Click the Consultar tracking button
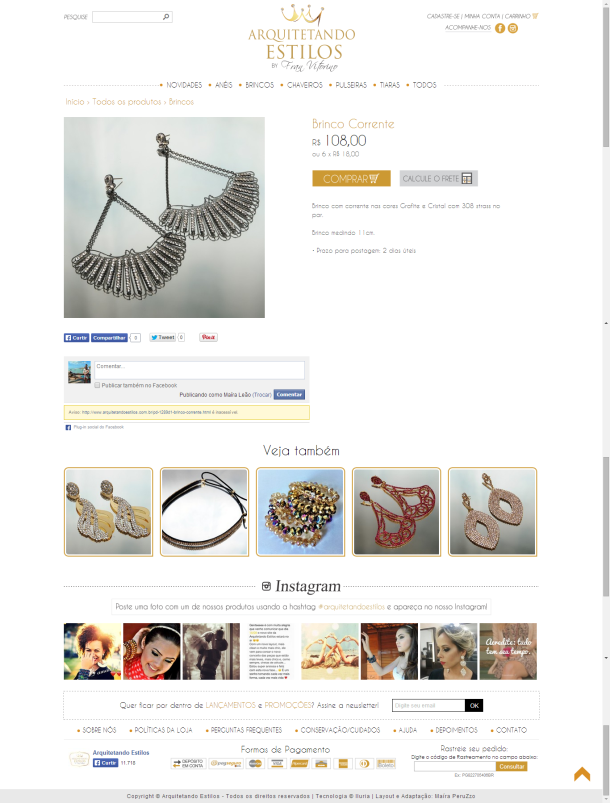Viewport: 610px width, 803px height. click(512, 767)
